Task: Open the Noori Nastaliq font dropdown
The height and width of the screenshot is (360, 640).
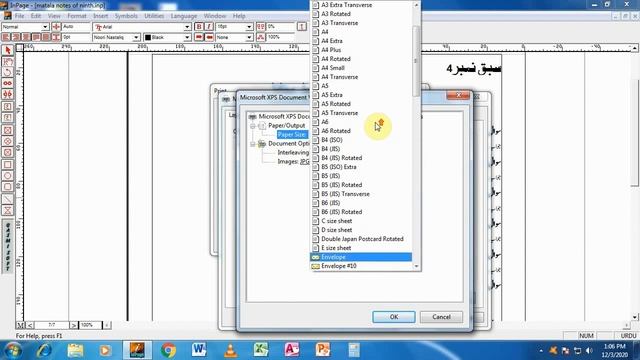Action: pos(136,38)
